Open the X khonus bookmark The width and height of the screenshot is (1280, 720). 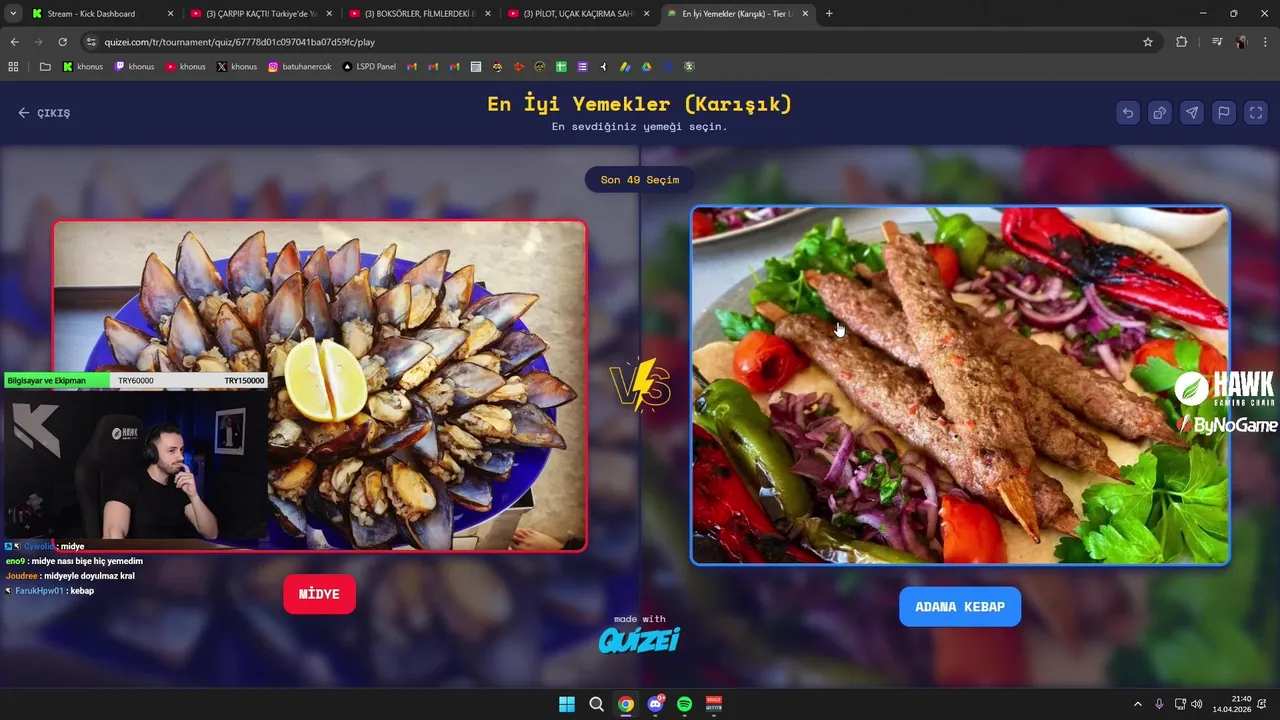tap(237, 67)
